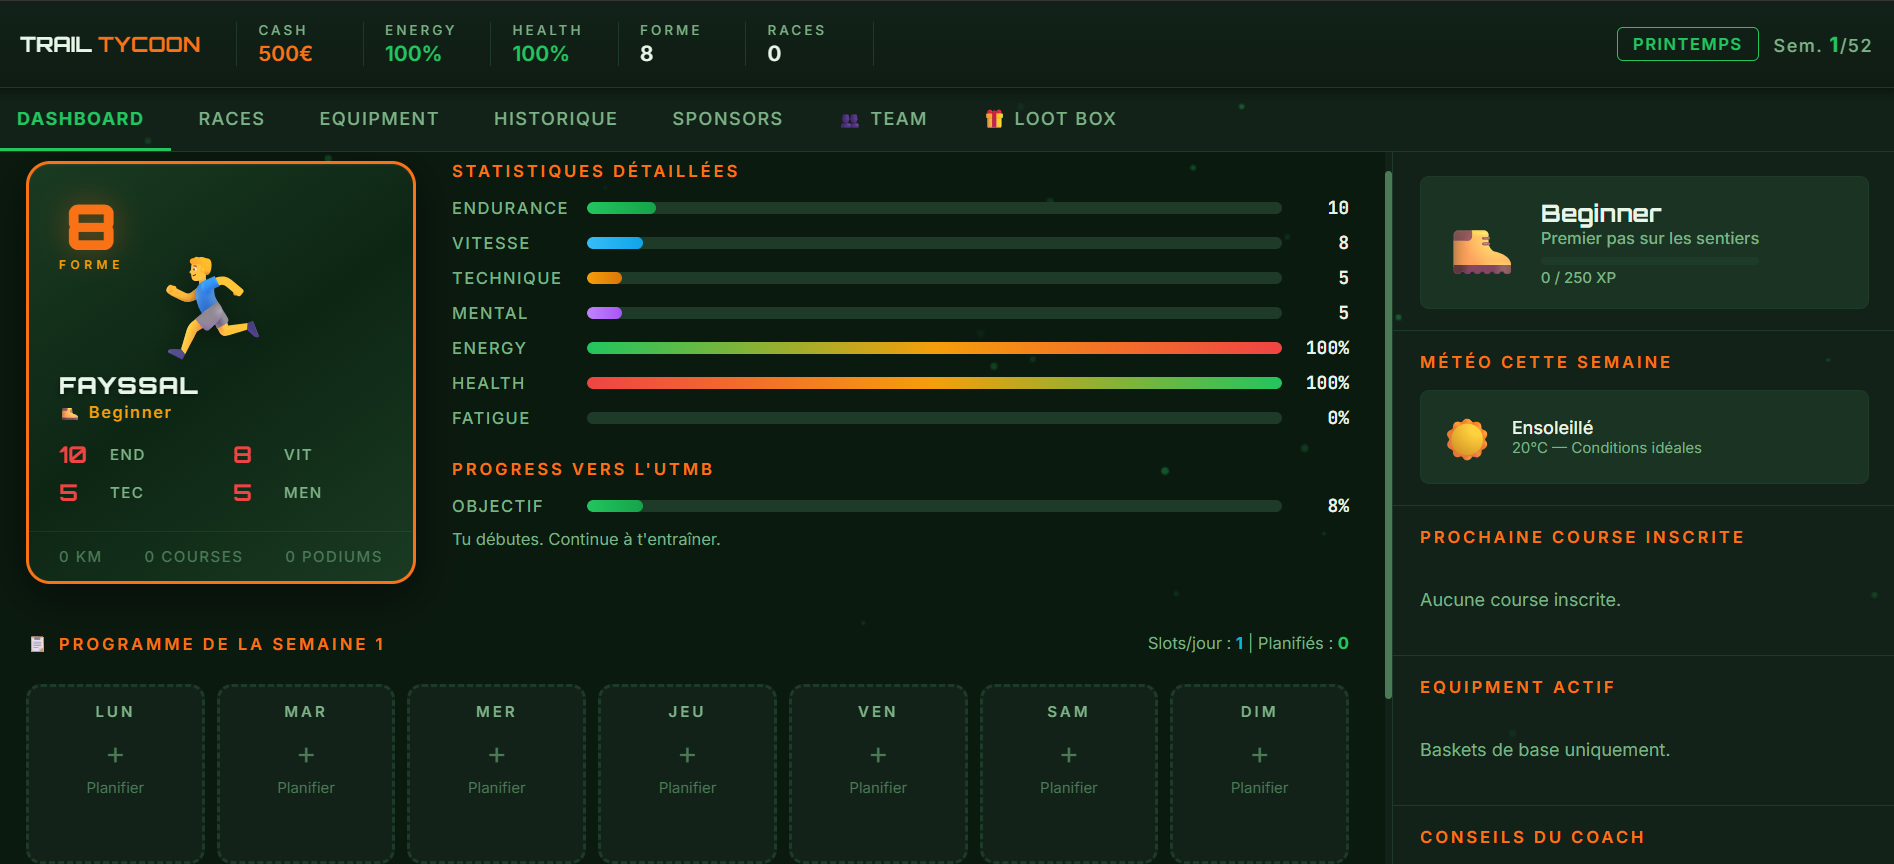Click the Technique progress bar
This screenshot has height=864, width=1894.
pos(934,278)
